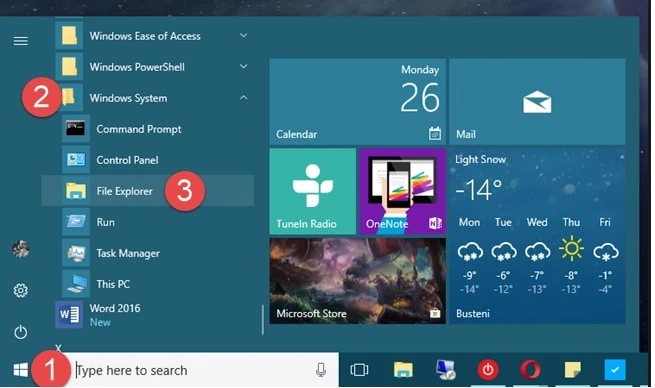Open the TuneIn Radio tile
Viewport: 655px width, 388px height.
313,191
